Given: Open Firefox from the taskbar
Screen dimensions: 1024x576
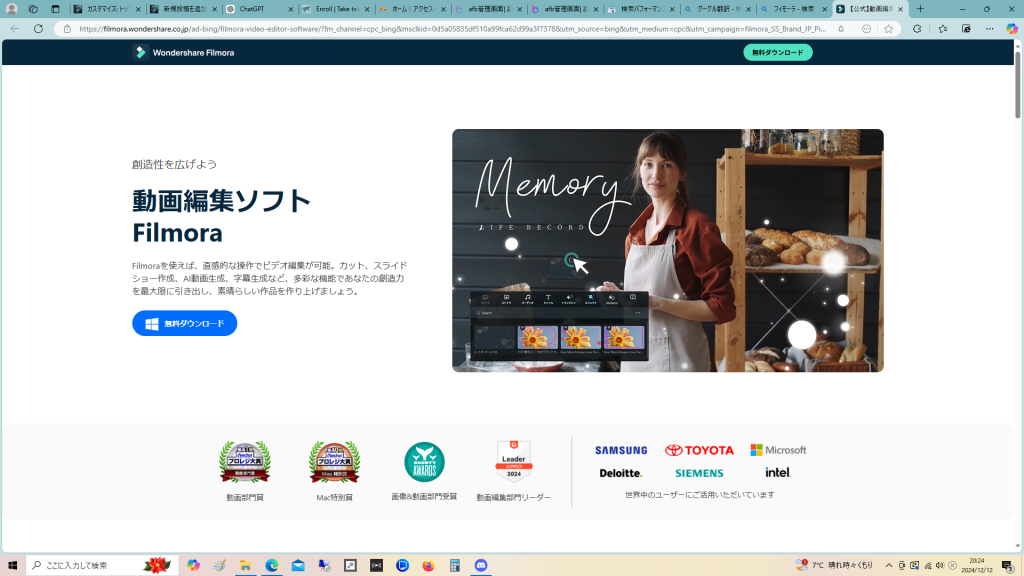Looking at the screenshot, I should 428,565.
